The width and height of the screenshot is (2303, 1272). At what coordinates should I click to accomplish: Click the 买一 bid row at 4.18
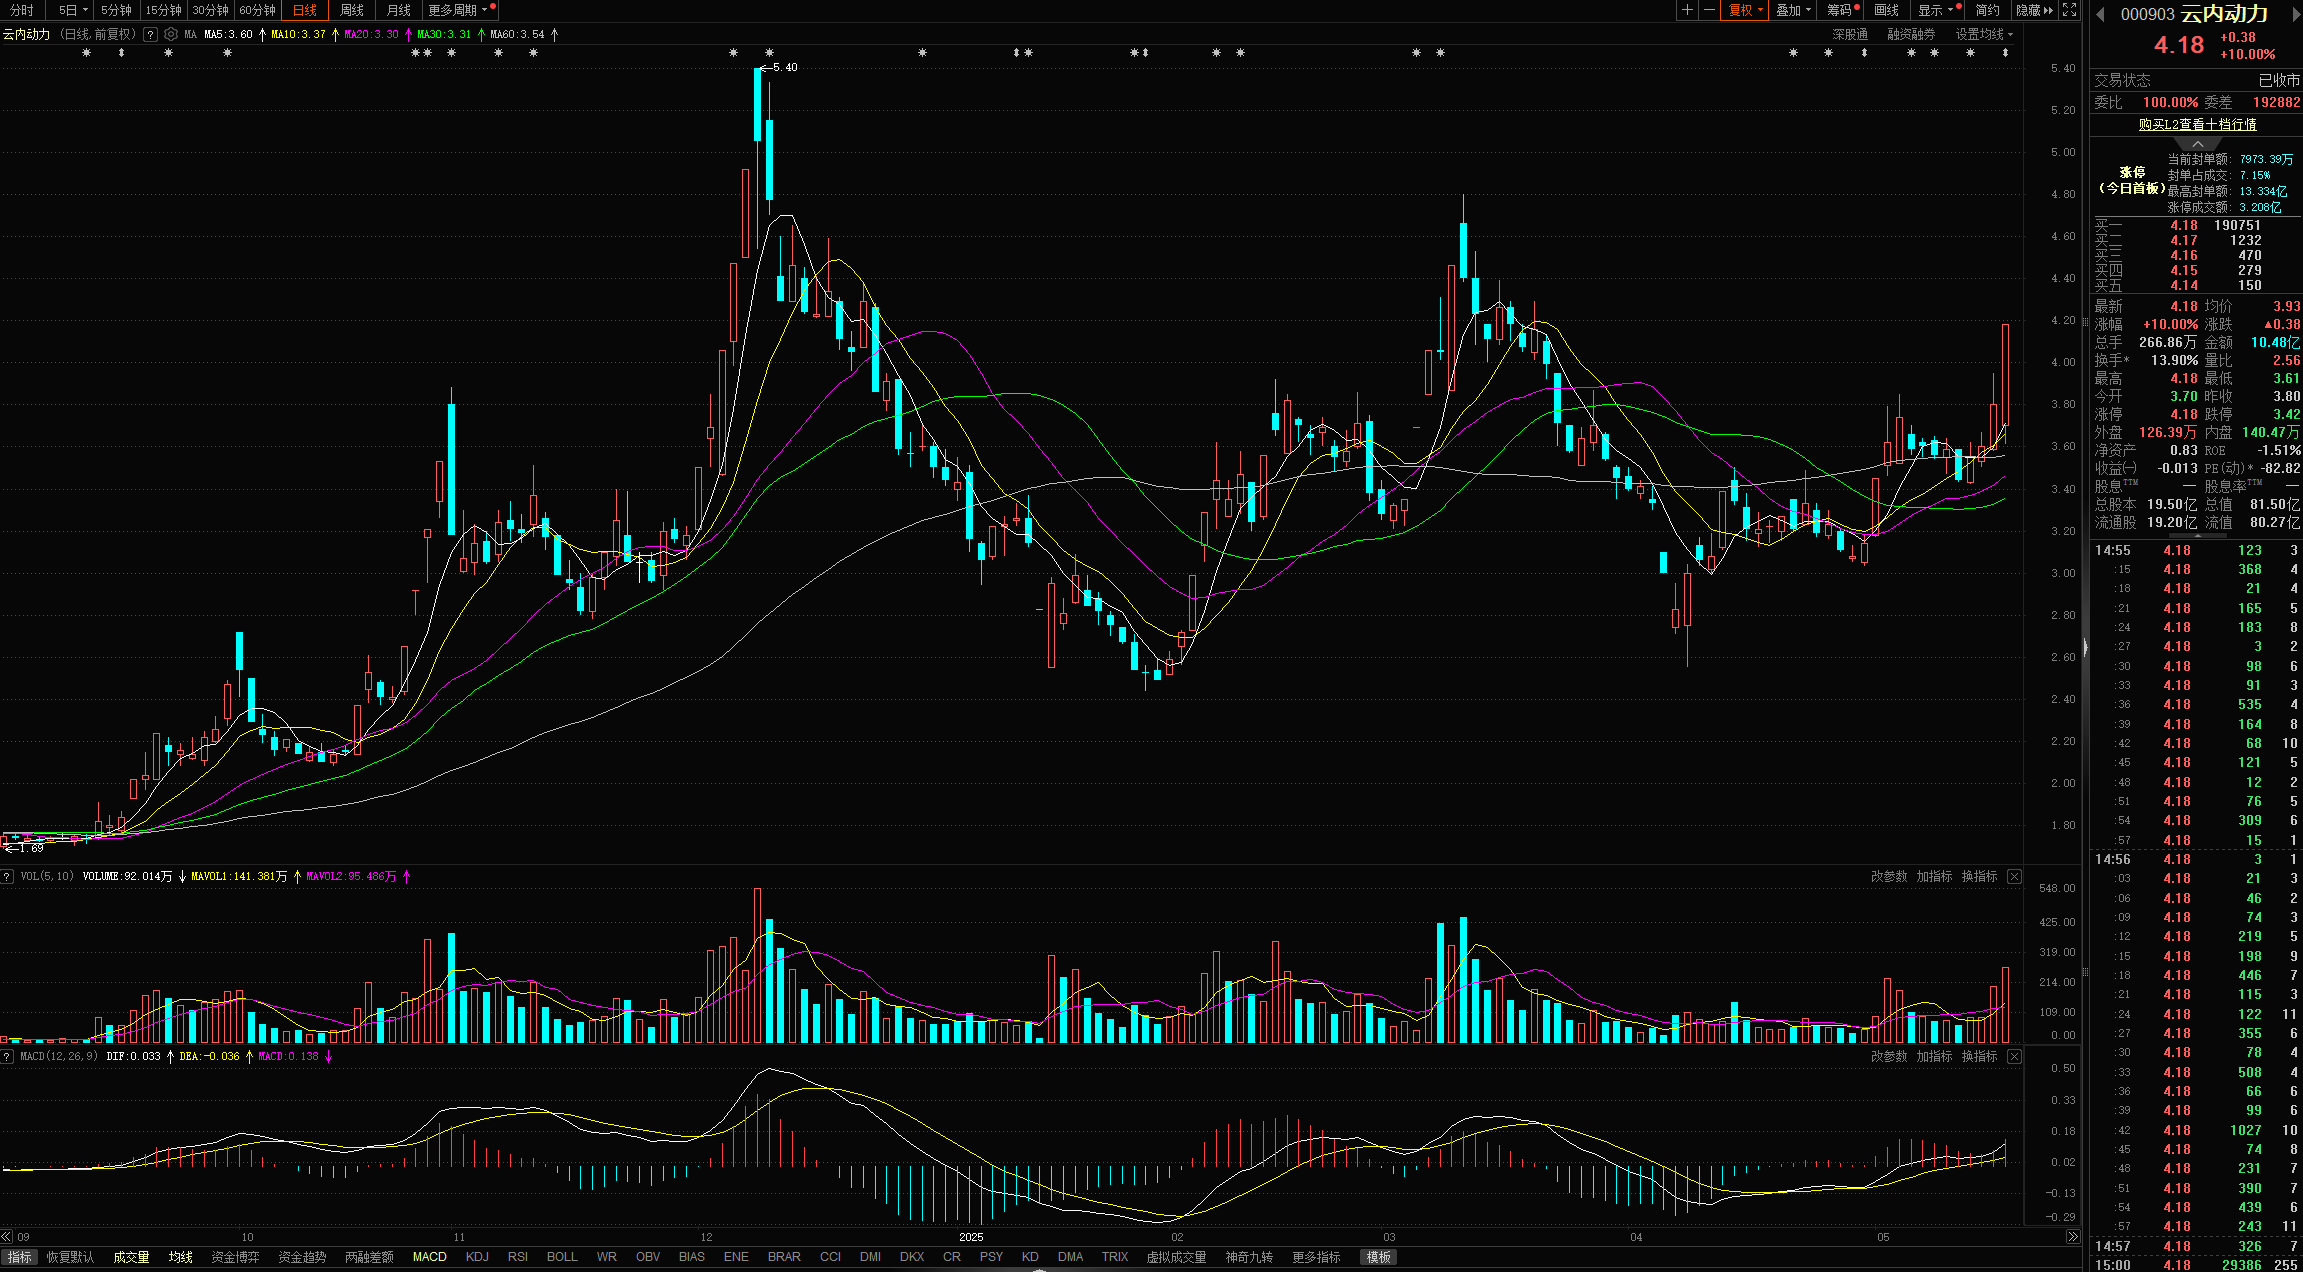[2196, 226]
